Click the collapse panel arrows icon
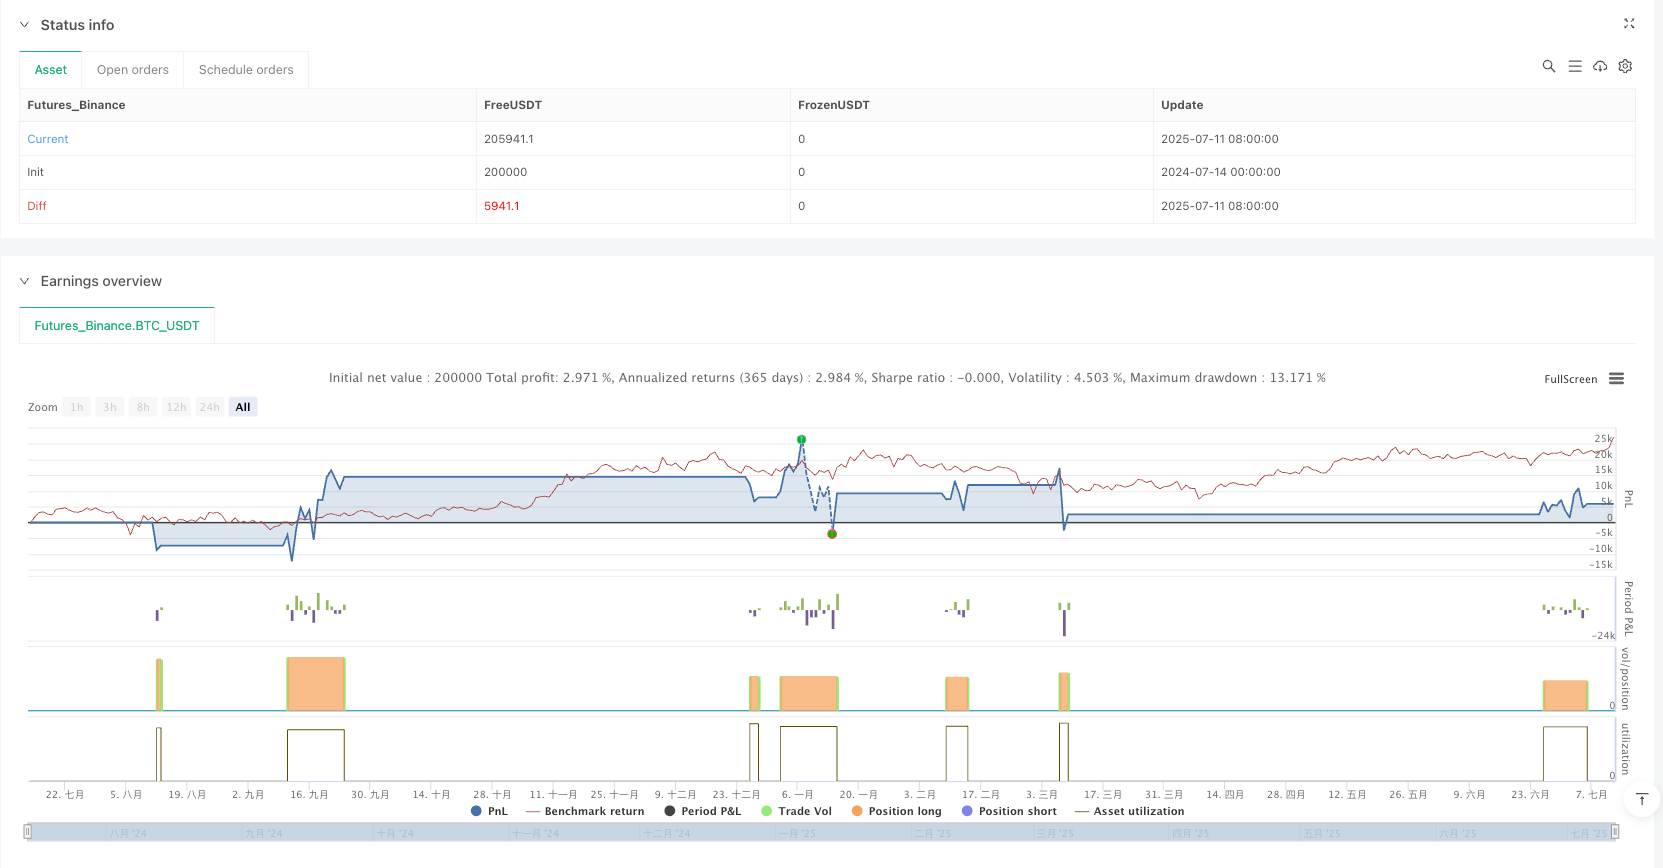This screenshot has height=868, width=1663. click(x=1629, y=23)
